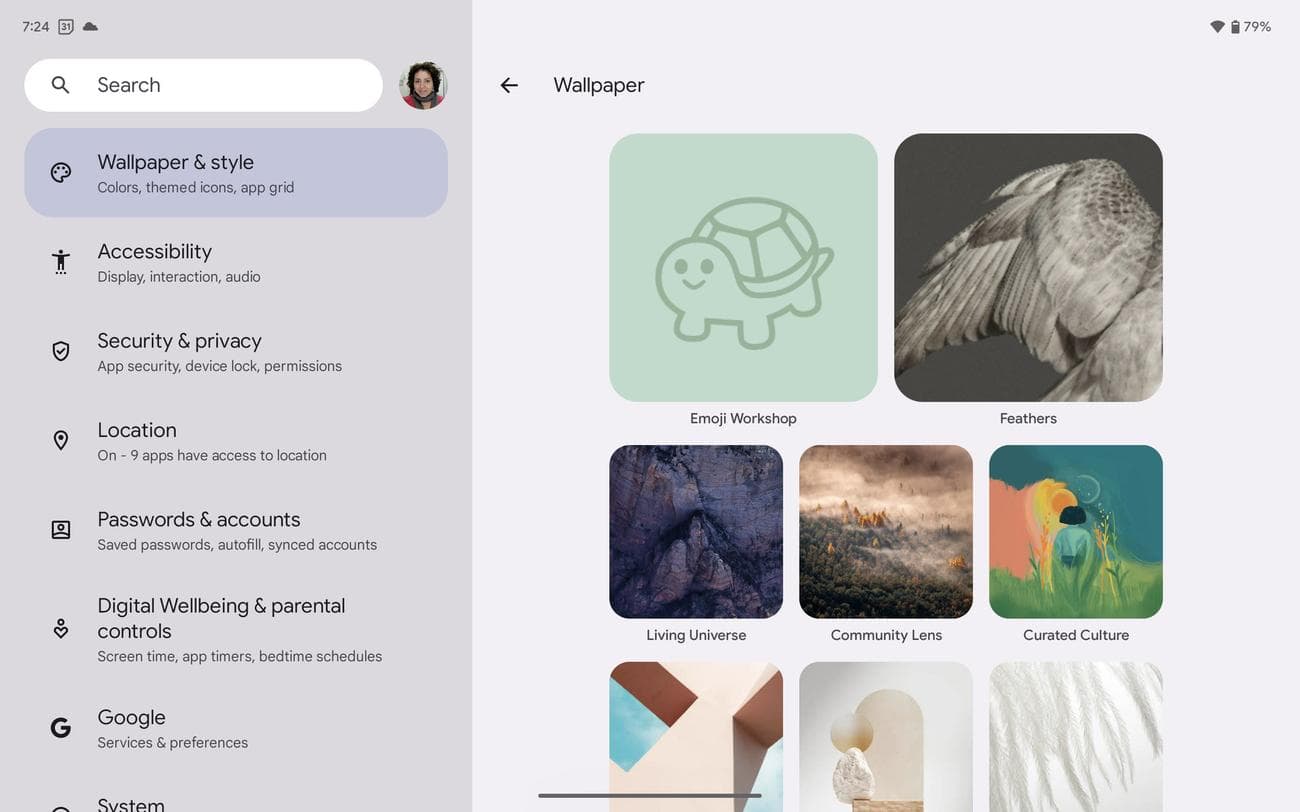Open the white feather texture thumbnail

coord(1076,736)
